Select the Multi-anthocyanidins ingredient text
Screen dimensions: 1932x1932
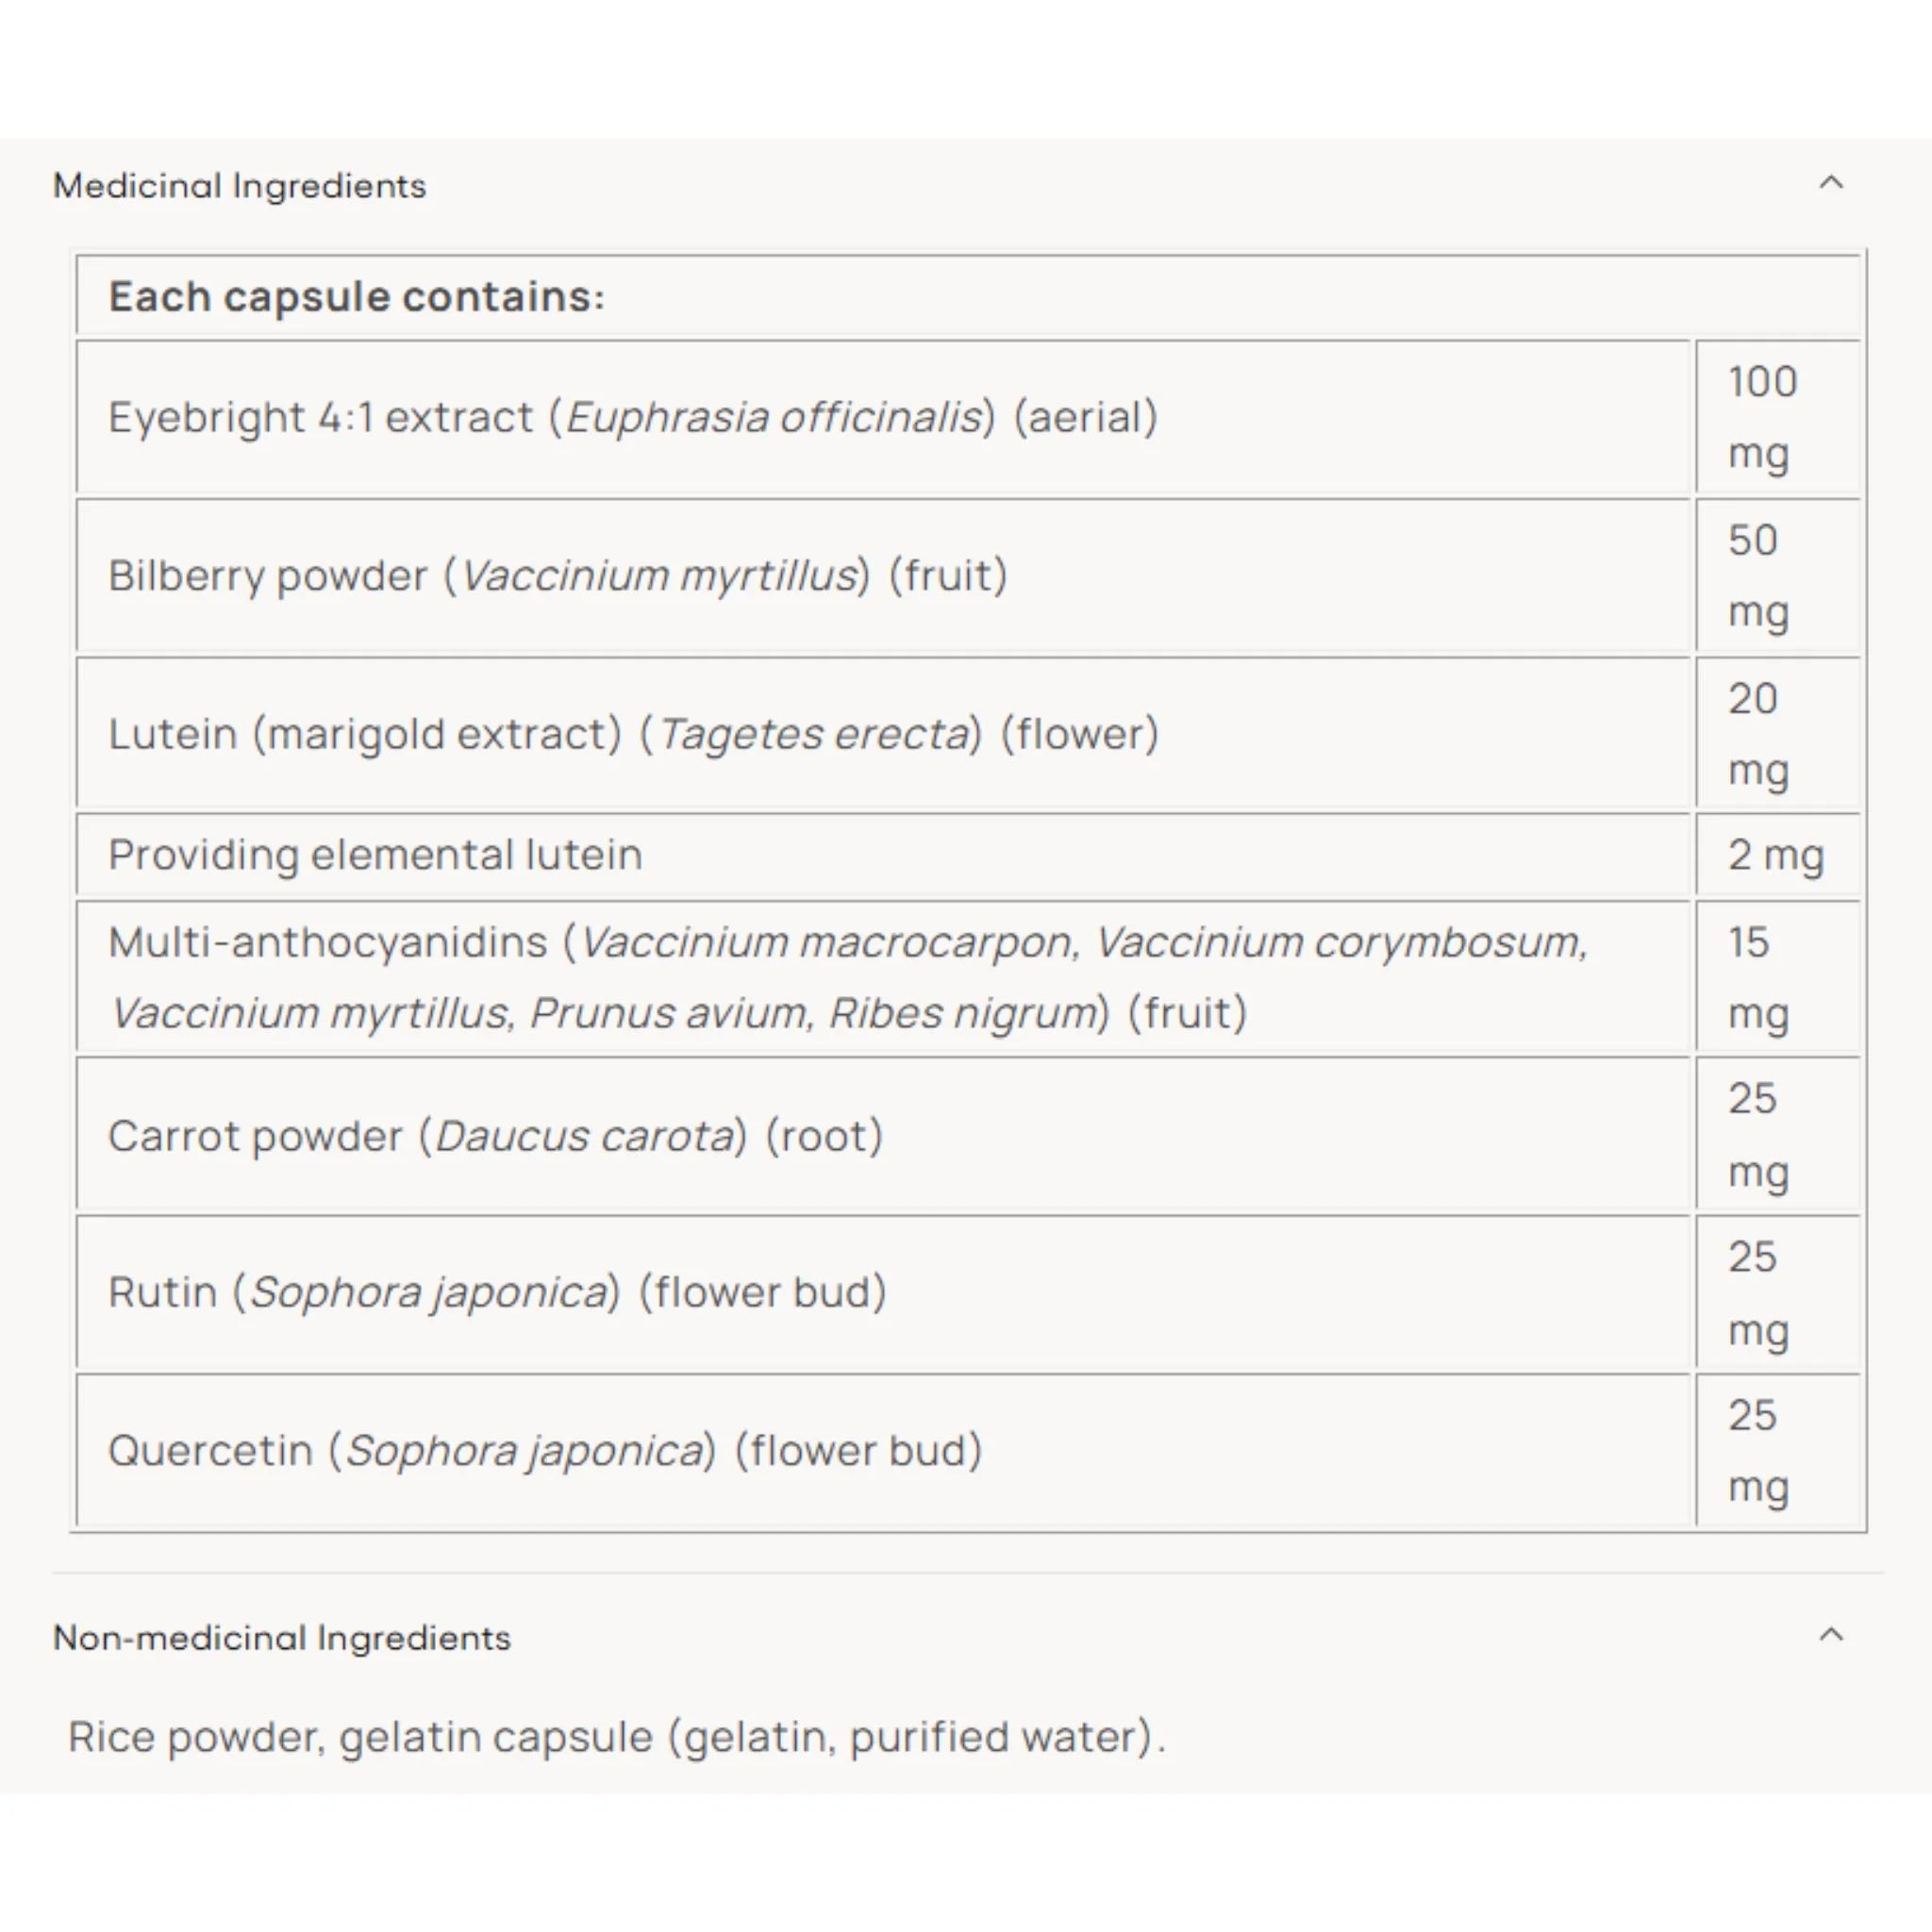(x=848, y=977)
